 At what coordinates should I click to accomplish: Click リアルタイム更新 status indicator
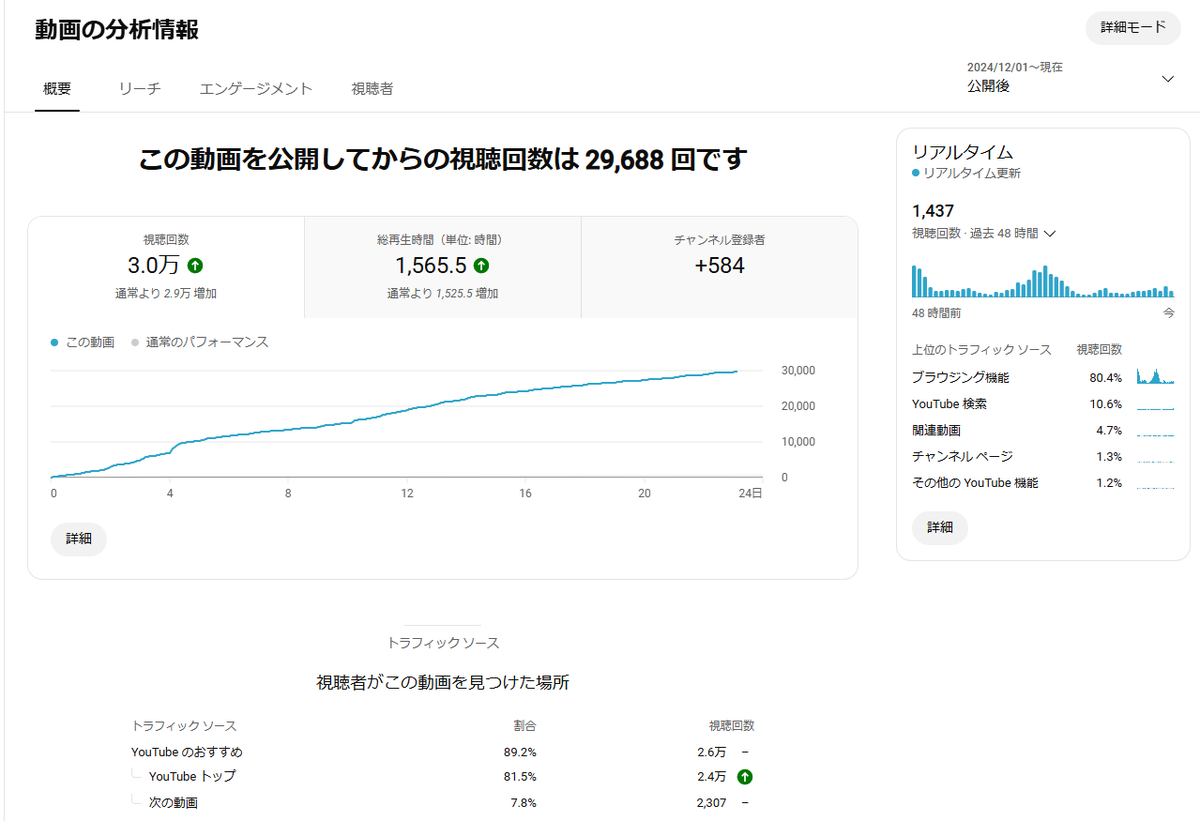pyautogui.click(x=966, y=173)
